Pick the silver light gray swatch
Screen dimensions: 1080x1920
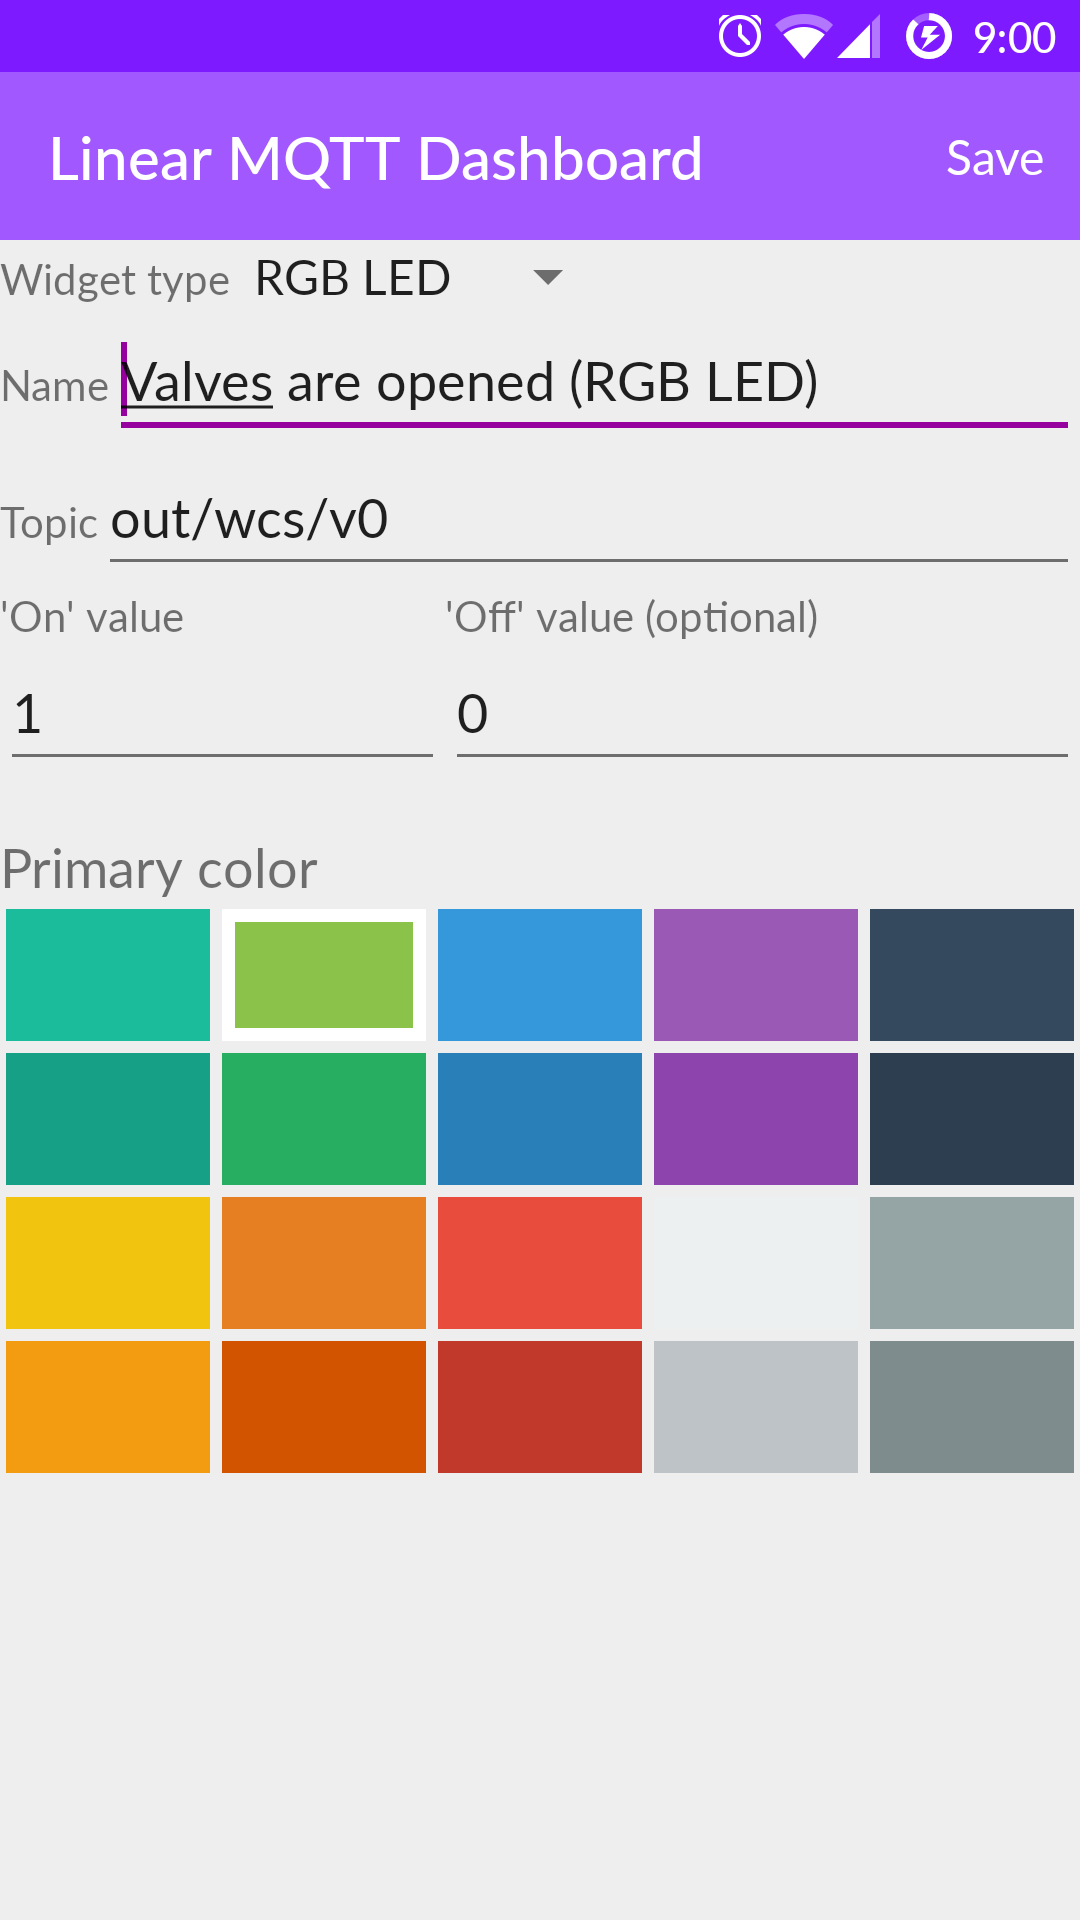756,1407
